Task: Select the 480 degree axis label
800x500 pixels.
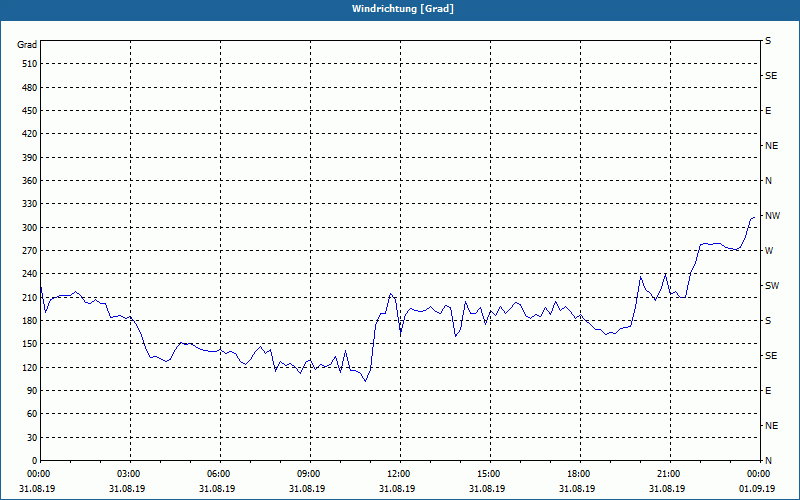Action: point(29,88)
